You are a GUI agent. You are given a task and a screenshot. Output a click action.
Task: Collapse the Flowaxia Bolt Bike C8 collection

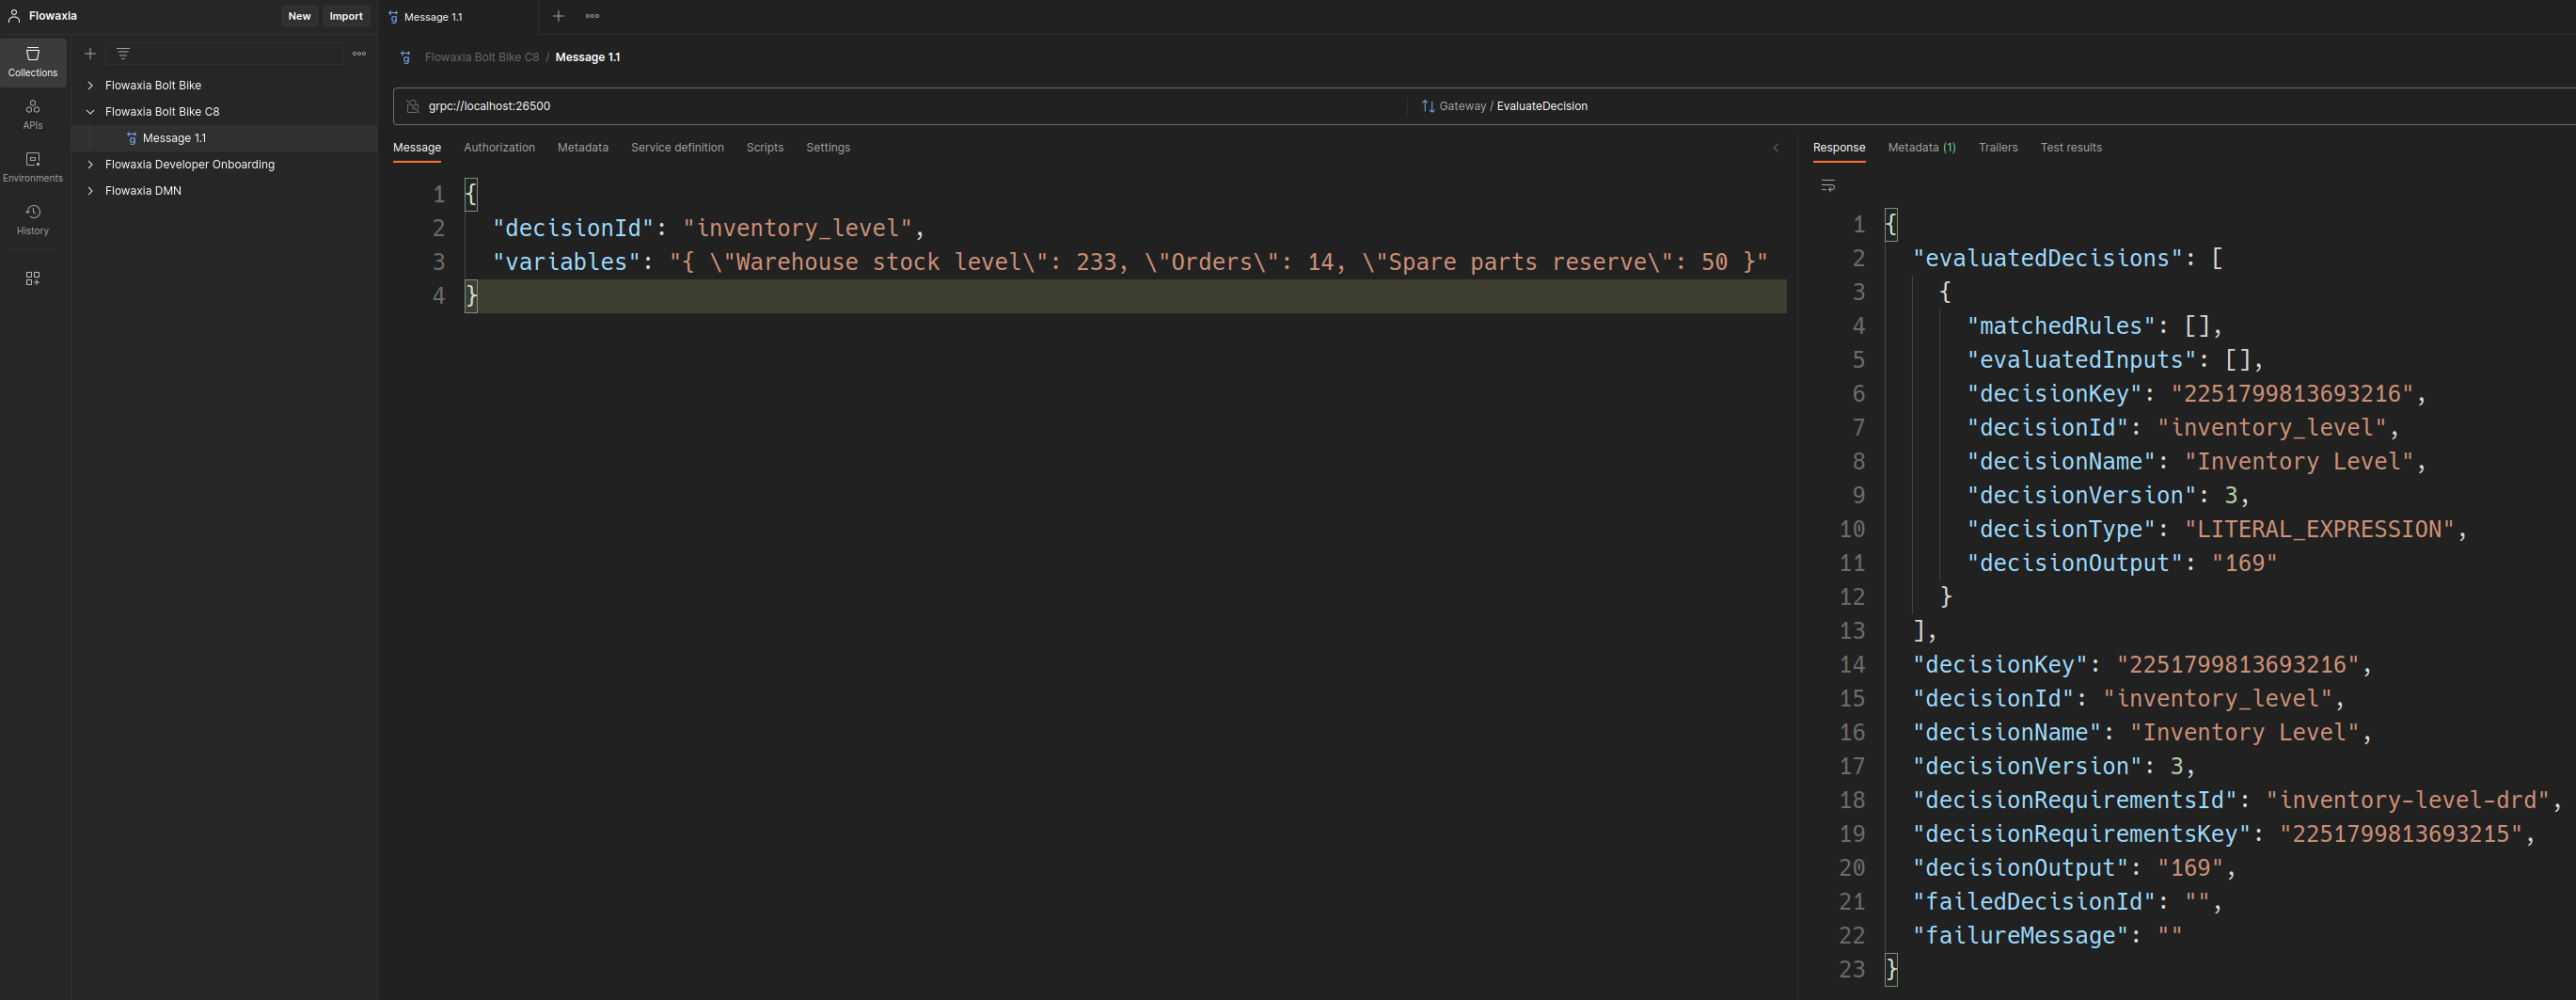point(91,112)
